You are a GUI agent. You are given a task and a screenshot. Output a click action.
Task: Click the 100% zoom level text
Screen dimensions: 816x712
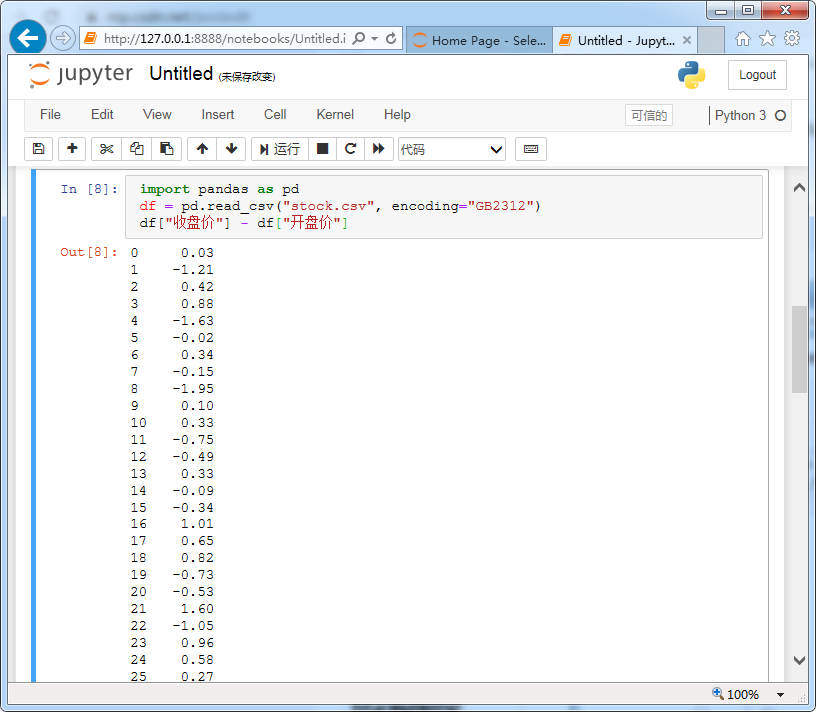point(743,695)
